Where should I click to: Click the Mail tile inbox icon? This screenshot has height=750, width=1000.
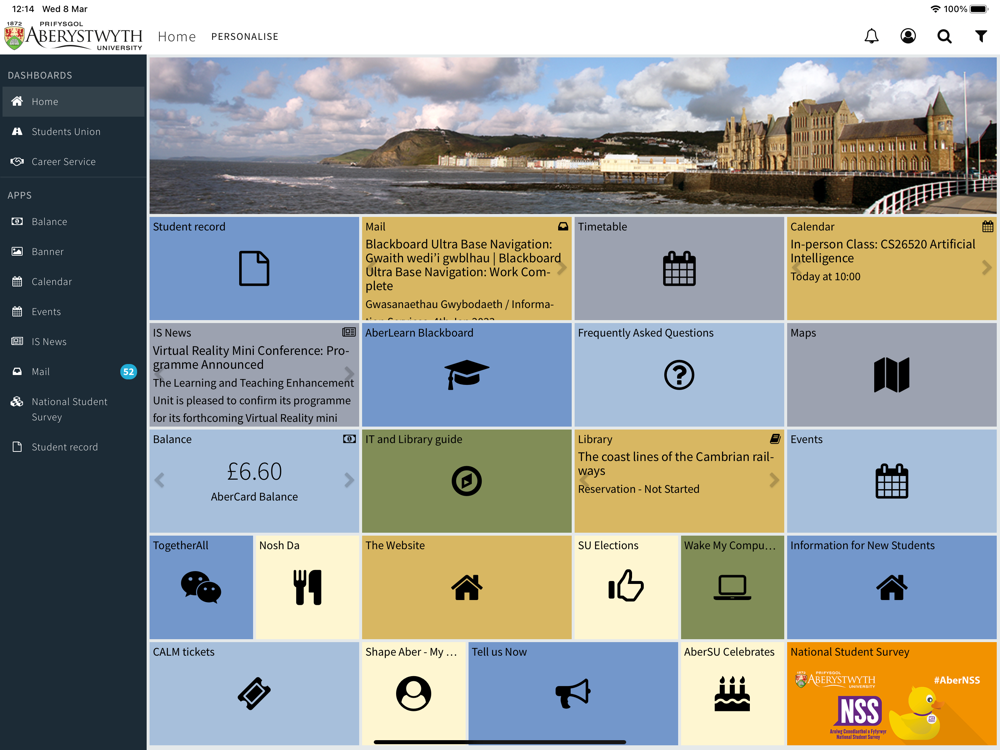pyautogui.click(x=563, y=226)
